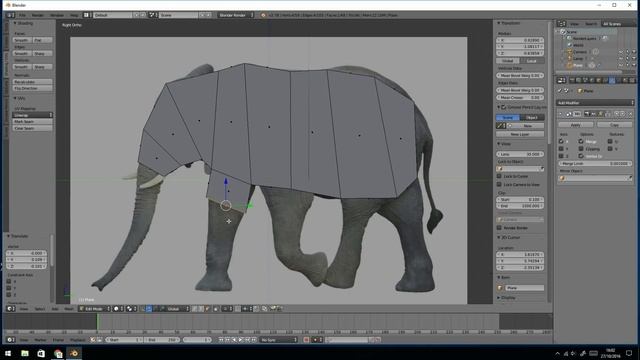Open the Render properties tab icon
The image size is (640, 360).
coord(572,80)
